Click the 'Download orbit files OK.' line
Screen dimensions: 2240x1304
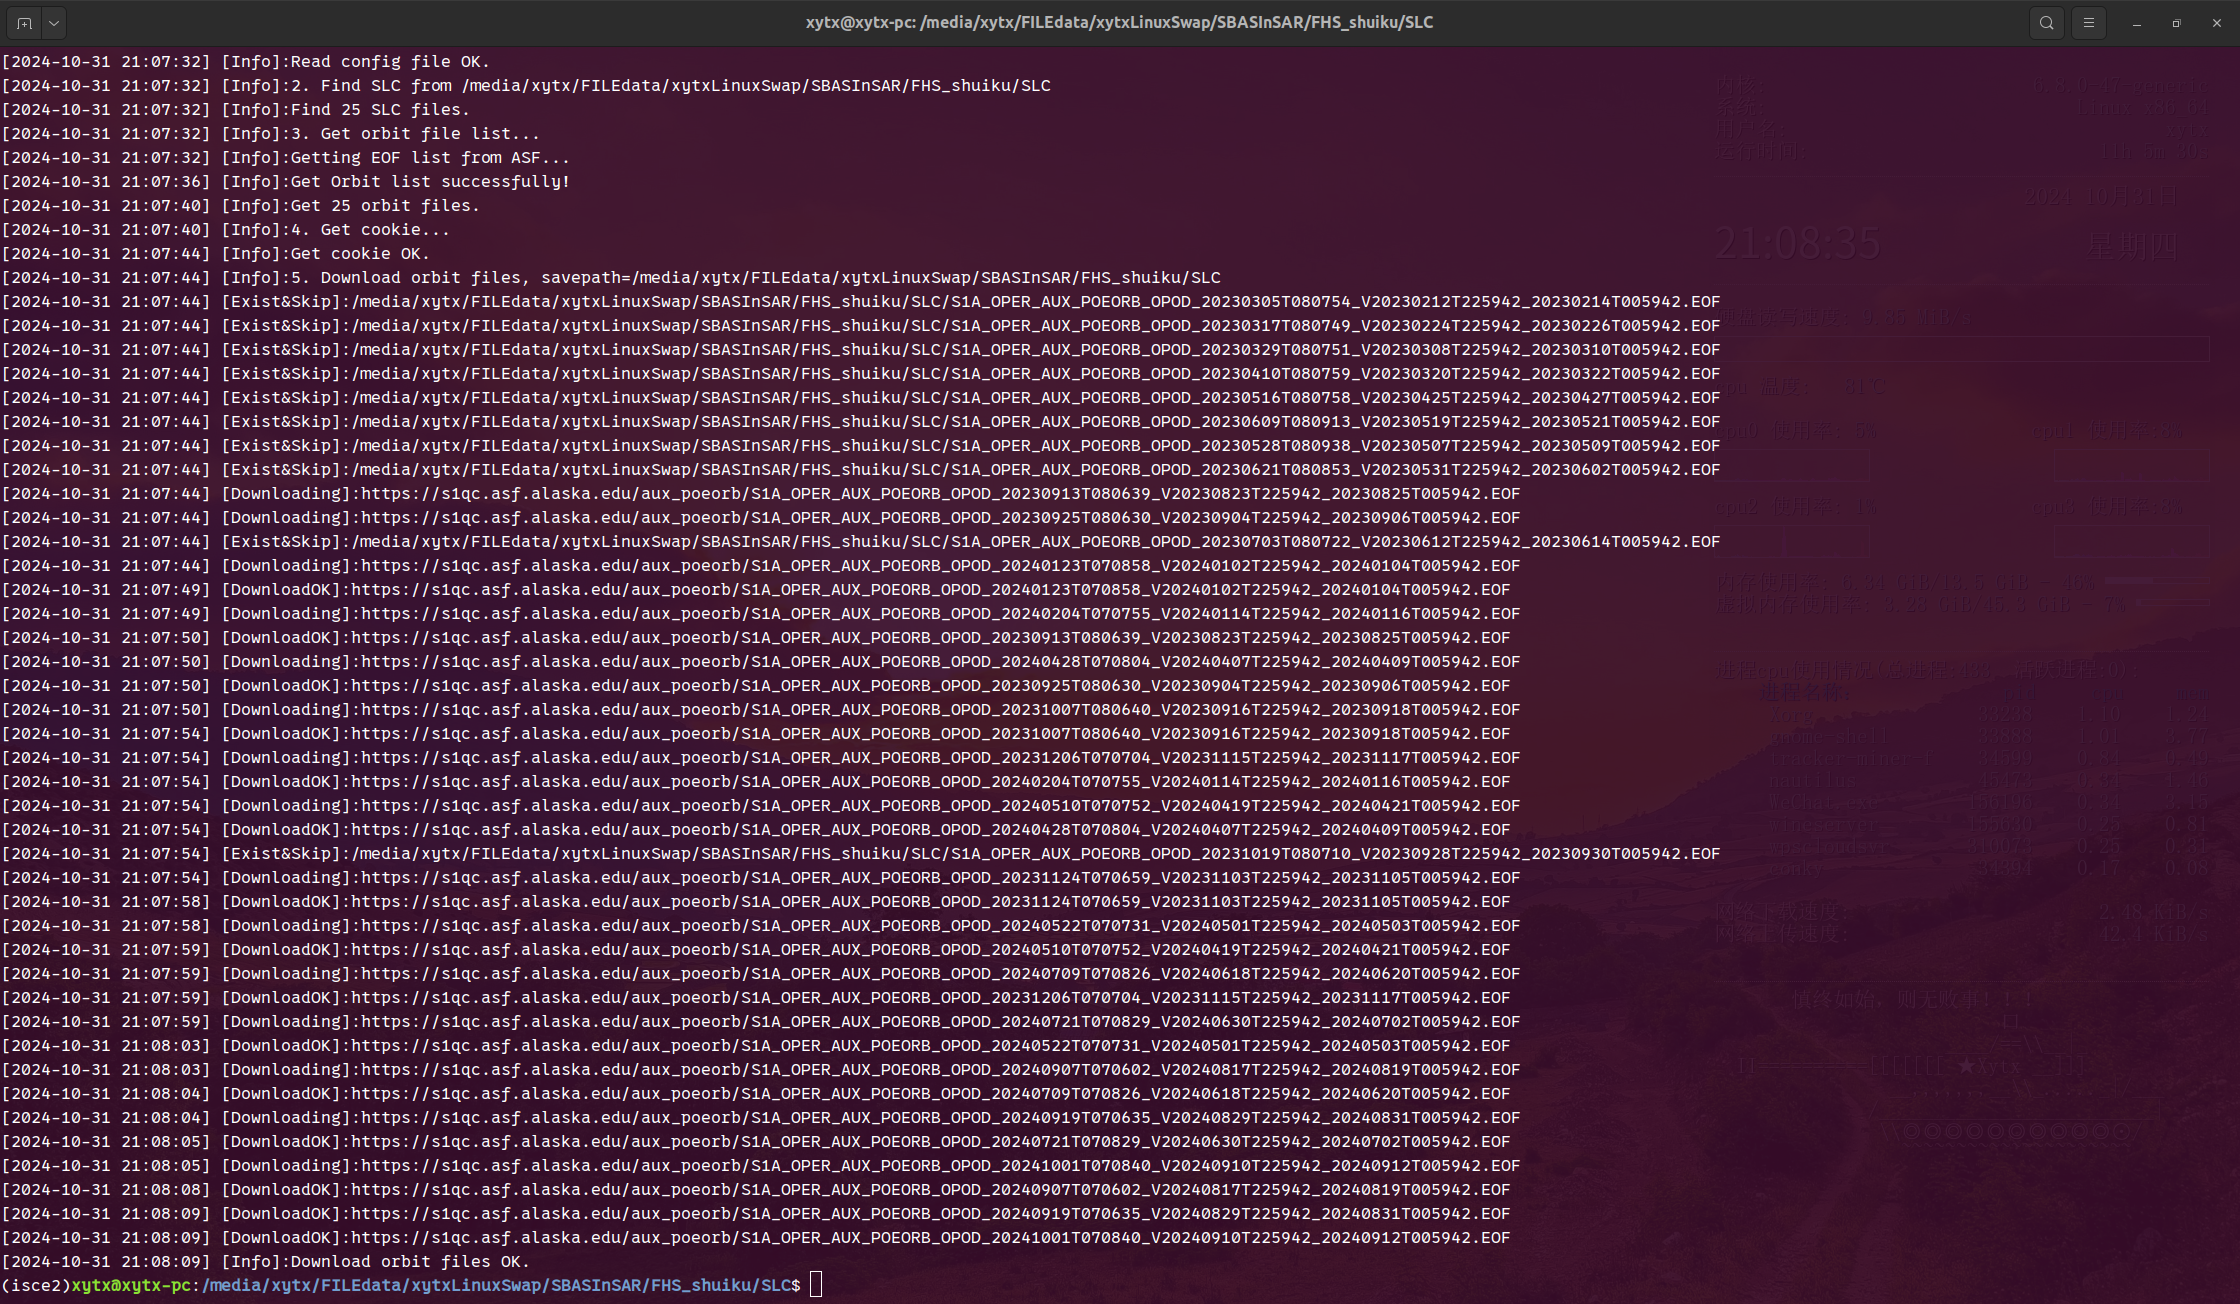click(x=266, y=1262)
